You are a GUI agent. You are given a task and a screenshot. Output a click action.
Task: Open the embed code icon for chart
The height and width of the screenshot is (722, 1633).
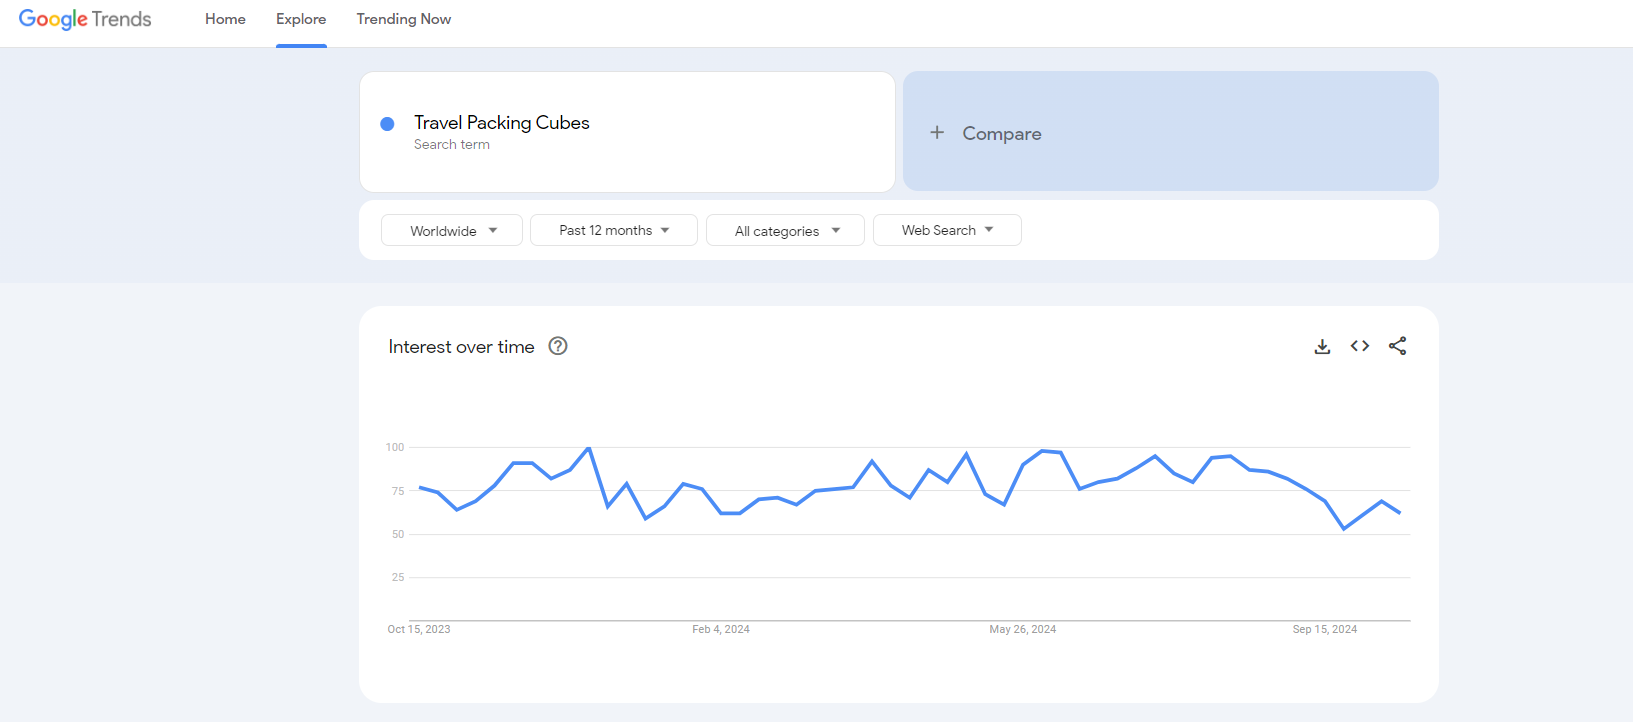1360,346
